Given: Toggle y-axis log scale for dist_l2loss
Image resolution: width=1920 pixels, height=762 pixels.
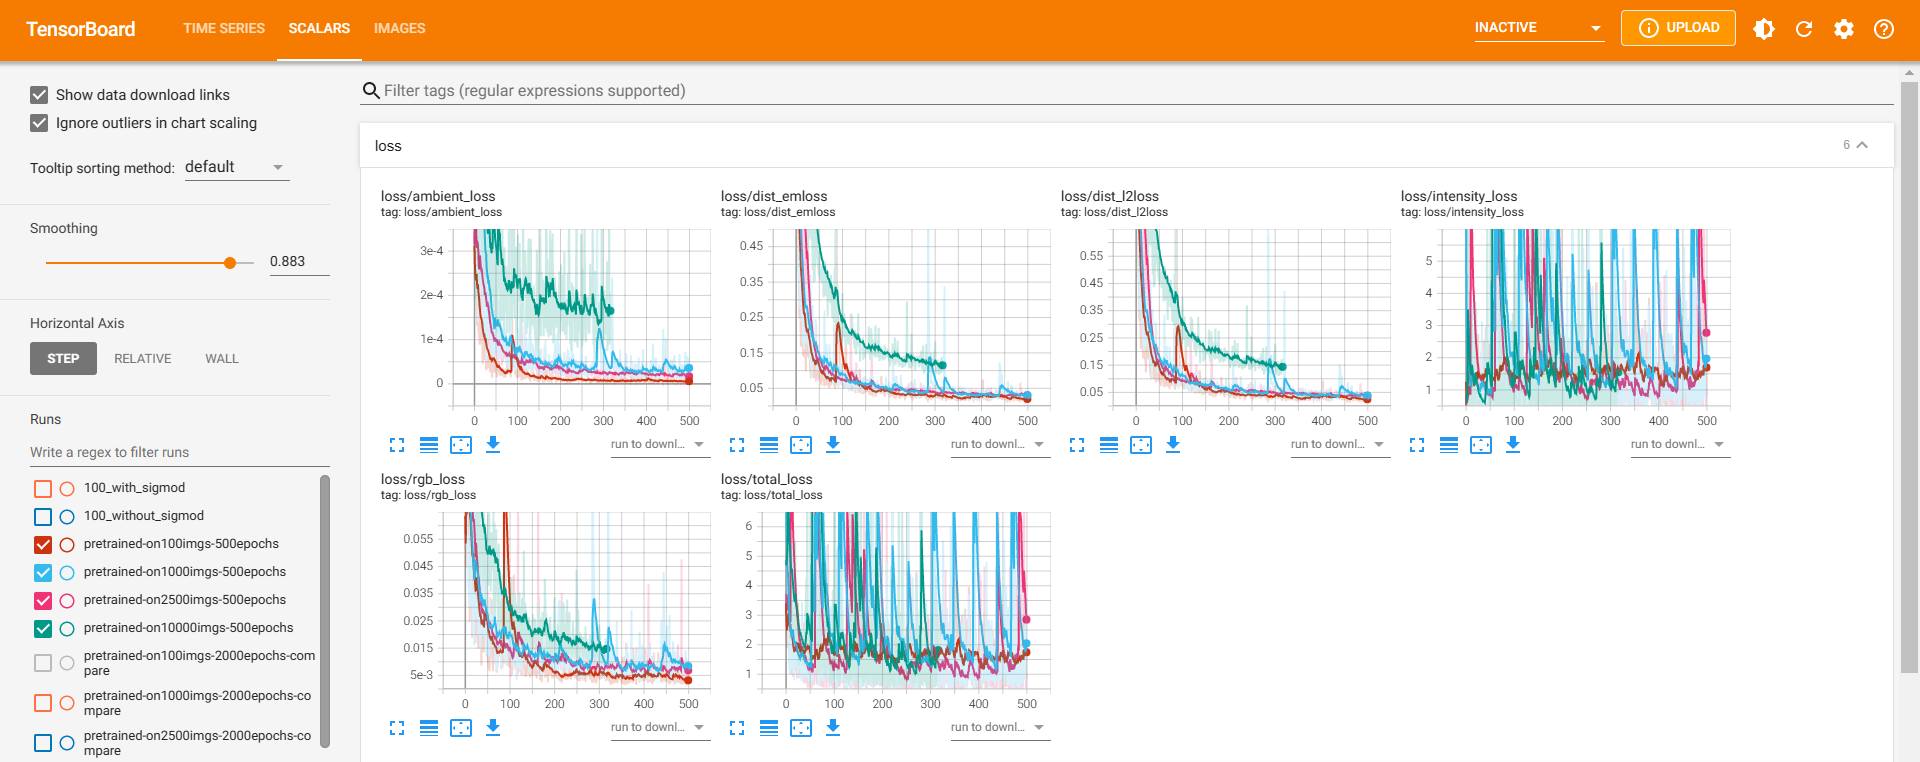Looking at the screenshot, I should click(x=1109, y=445).
